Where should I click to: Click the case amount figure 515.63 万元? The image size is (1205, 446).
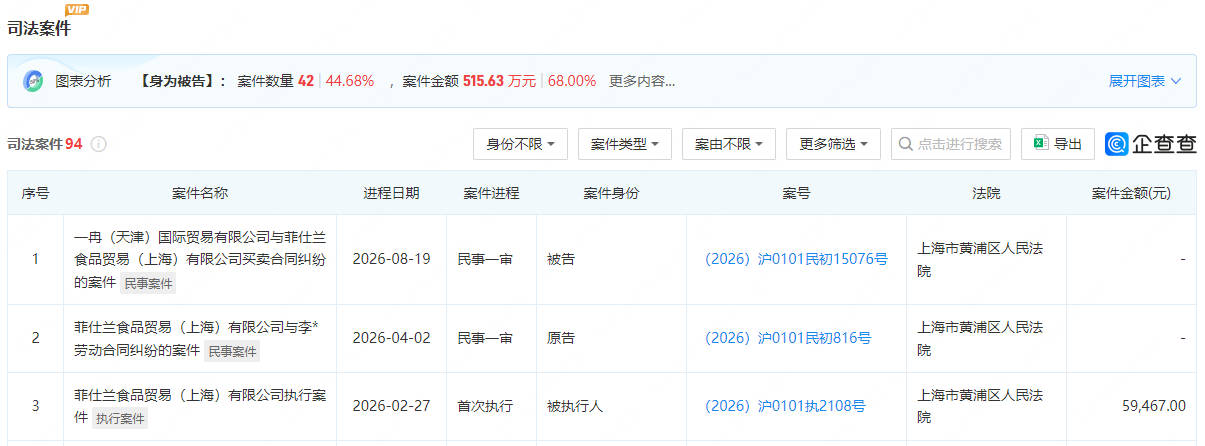[x=499, y=81]
